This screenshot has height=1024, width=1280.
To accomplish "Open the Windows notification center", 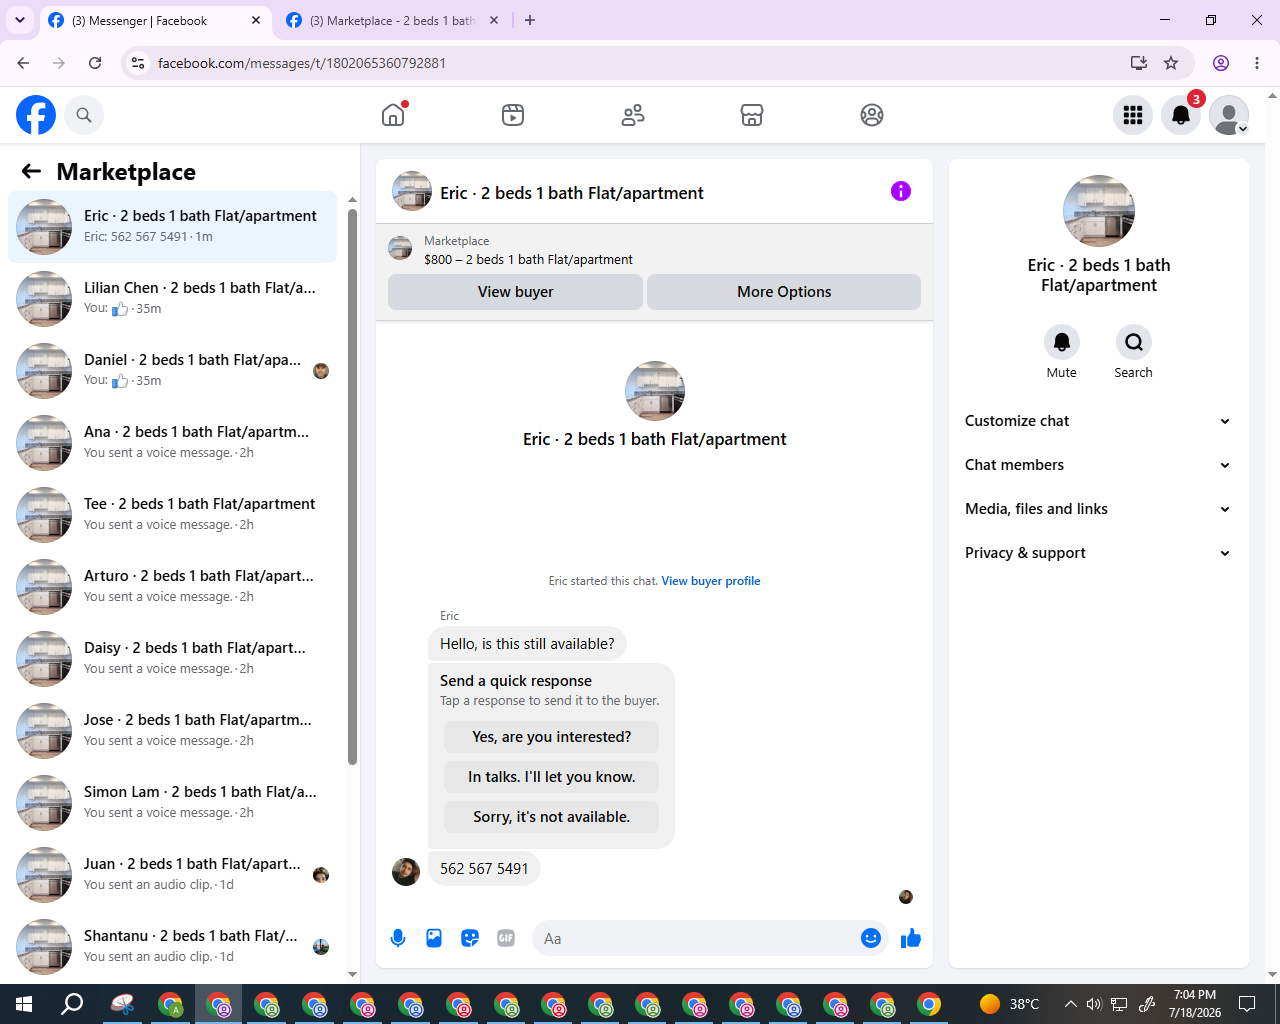I will click(x=1247, y=1004).
